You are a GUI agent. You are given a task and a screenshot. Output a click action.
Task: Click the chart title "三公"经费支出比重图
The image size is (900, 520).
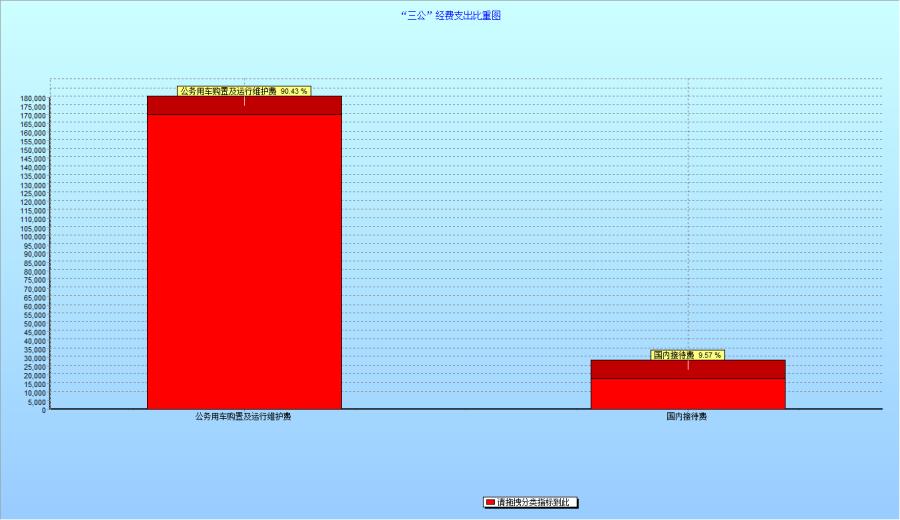[x=449, y=16]
